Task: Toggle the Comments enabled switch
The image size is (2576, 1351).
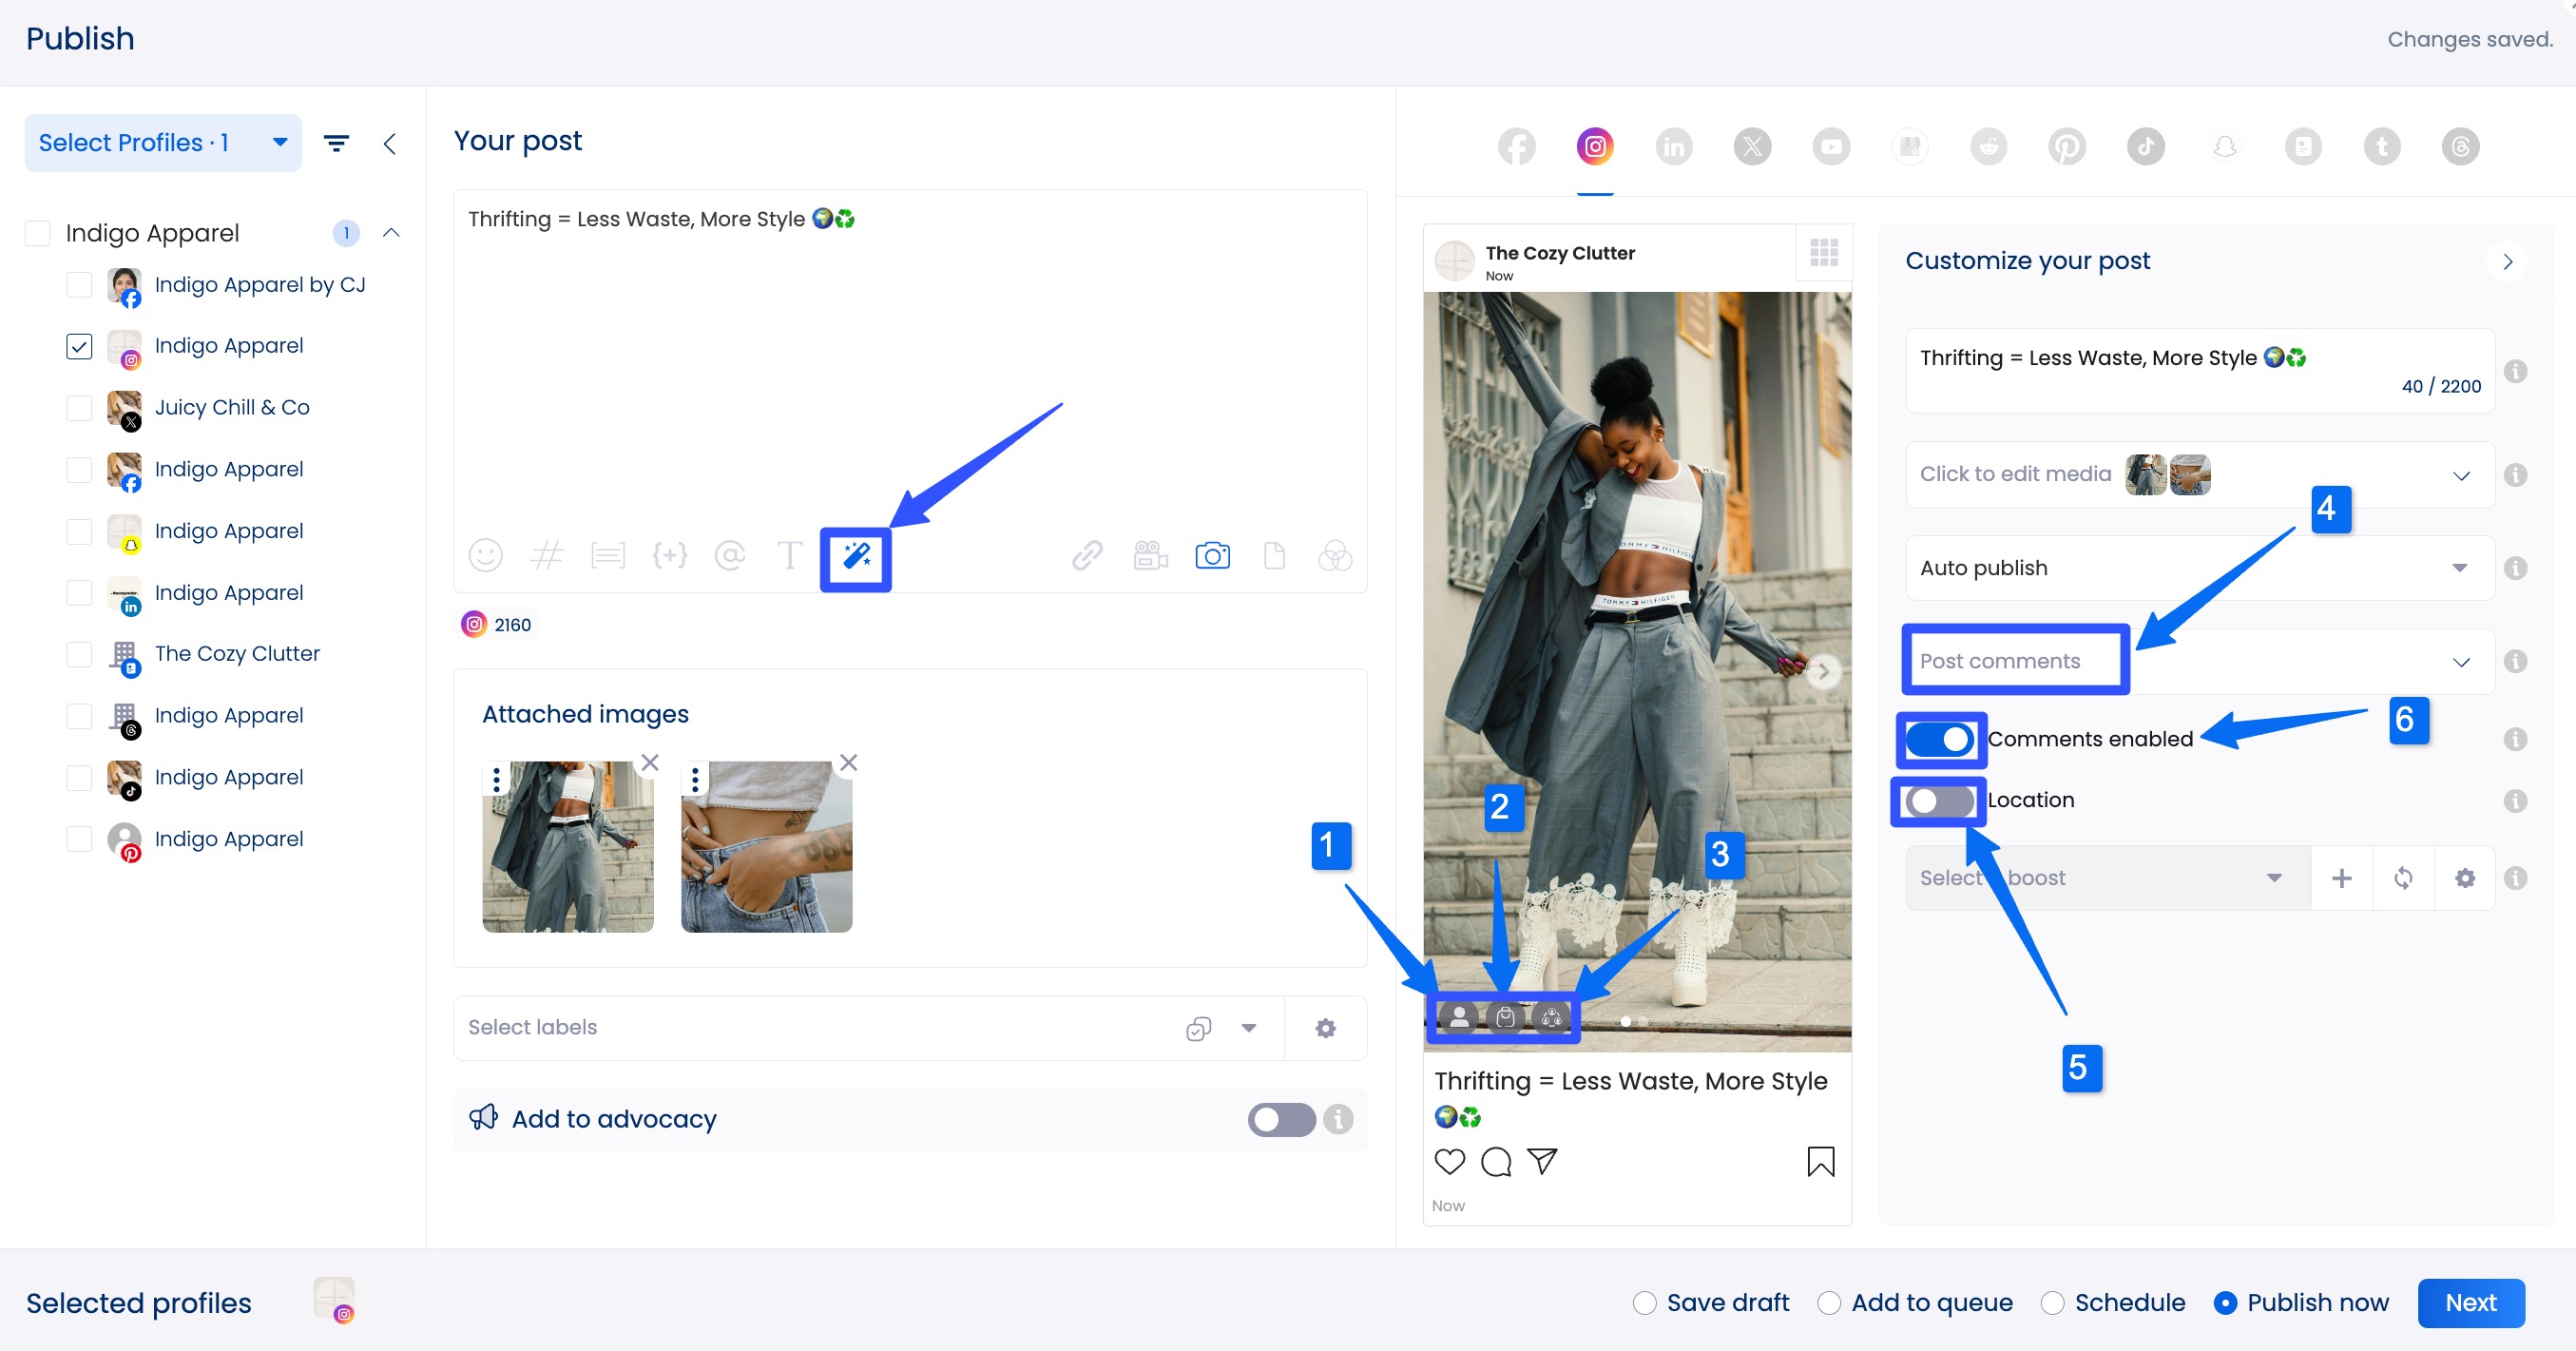Action: click(x=1938, y=739)
